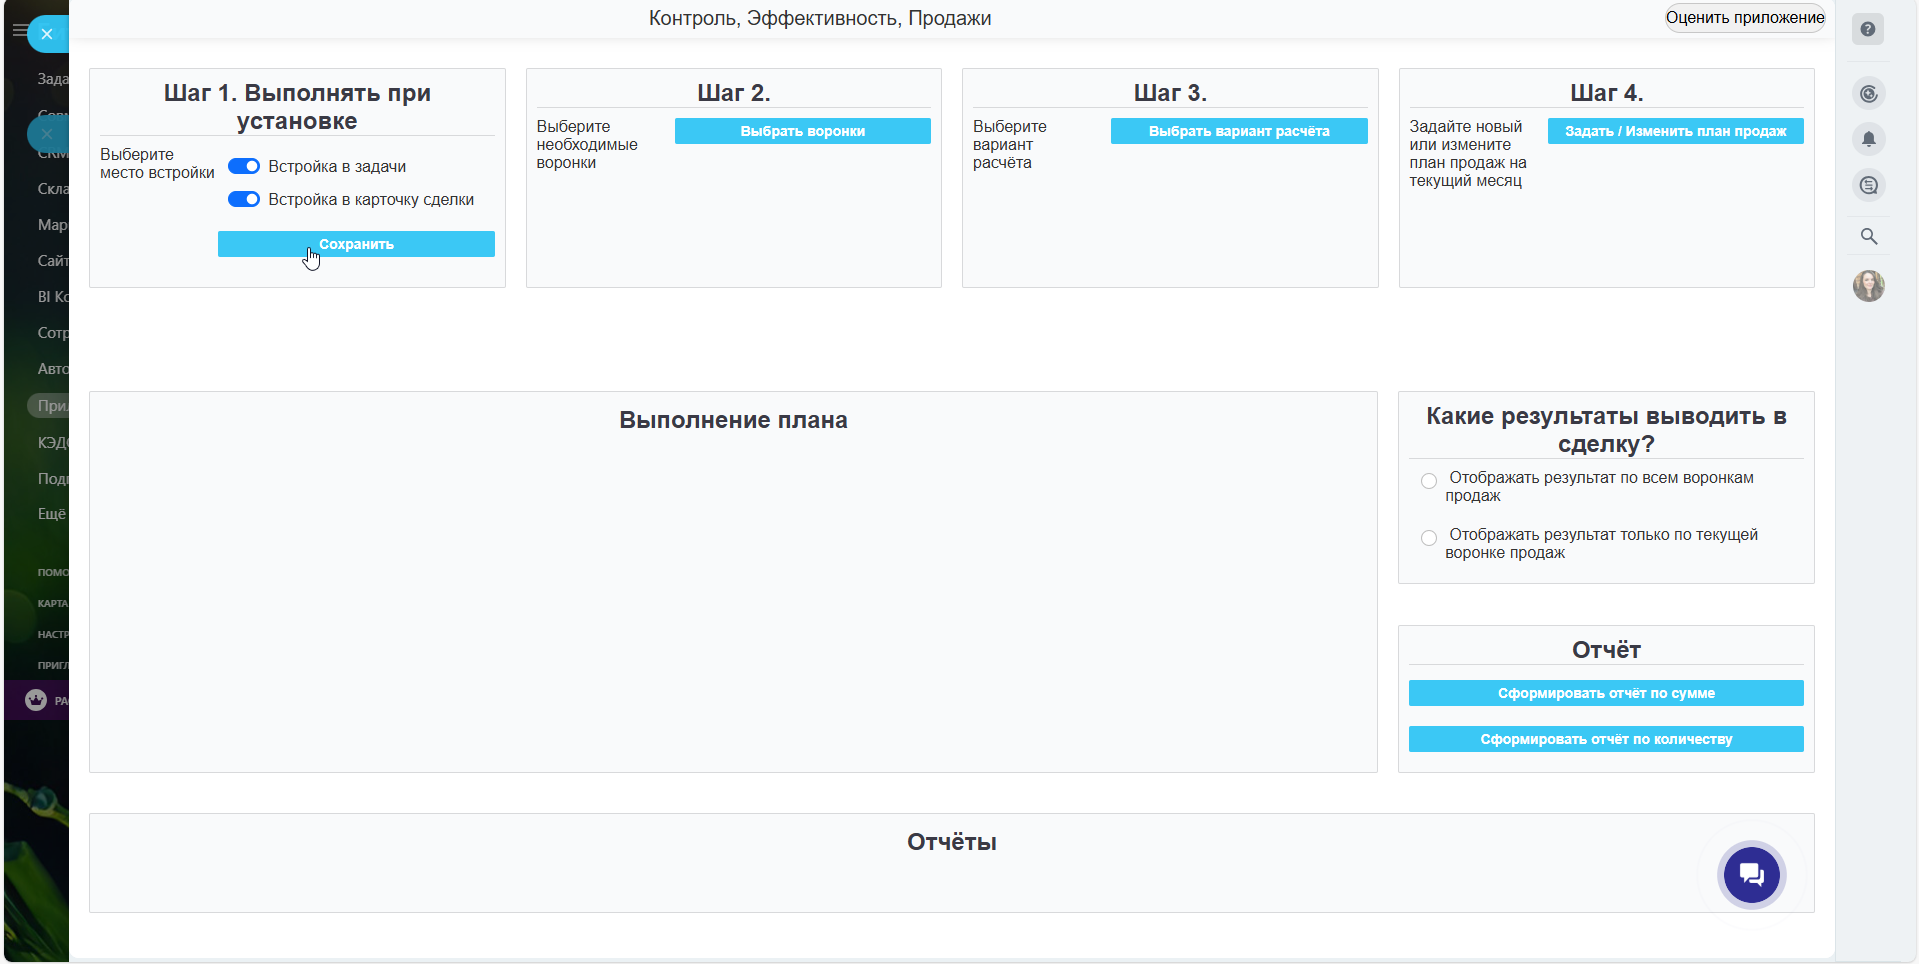Viewport: 1919px width, 964px height.
Task: Open the Ещё item in left menu
Action: tap(52, 514)
